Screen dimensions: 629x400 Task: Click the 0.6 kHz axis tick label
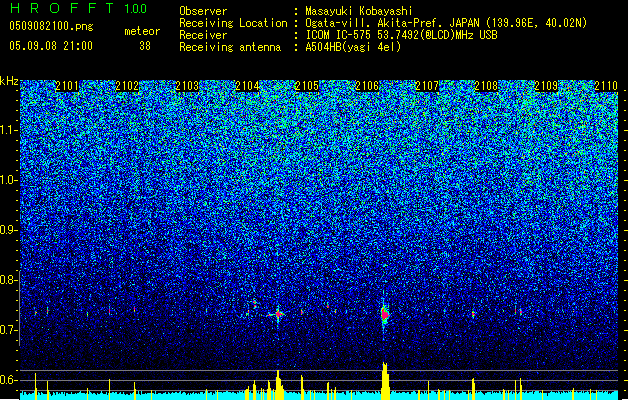pos(9,380)
